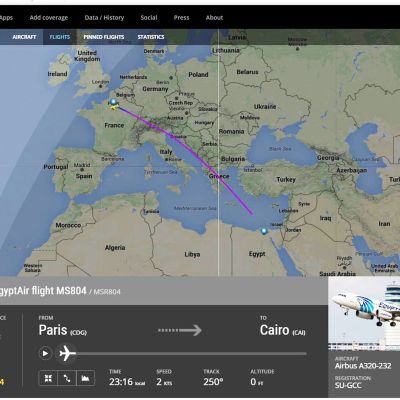Open the Data / History menu

point(104,18)
